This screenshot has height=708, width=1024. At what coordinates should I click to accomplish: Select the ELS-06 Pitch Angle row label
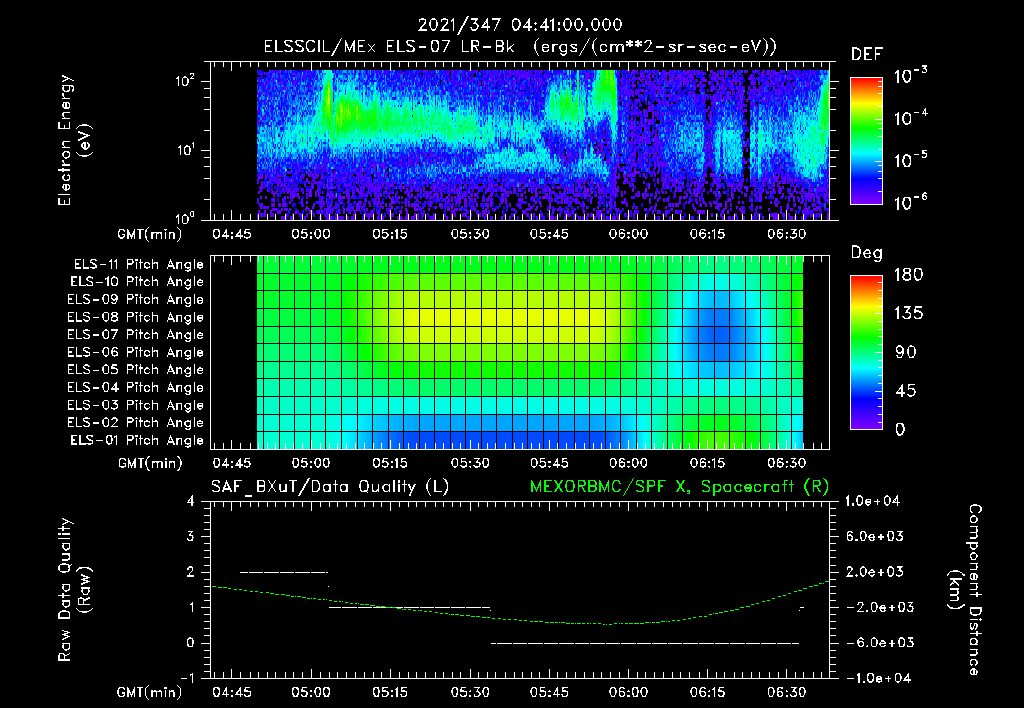click(135, 352)
